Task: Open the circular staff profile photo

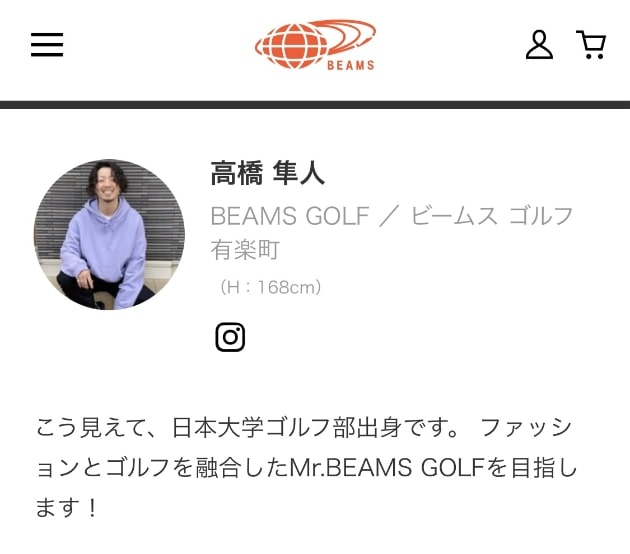Action: pos(109,235)
